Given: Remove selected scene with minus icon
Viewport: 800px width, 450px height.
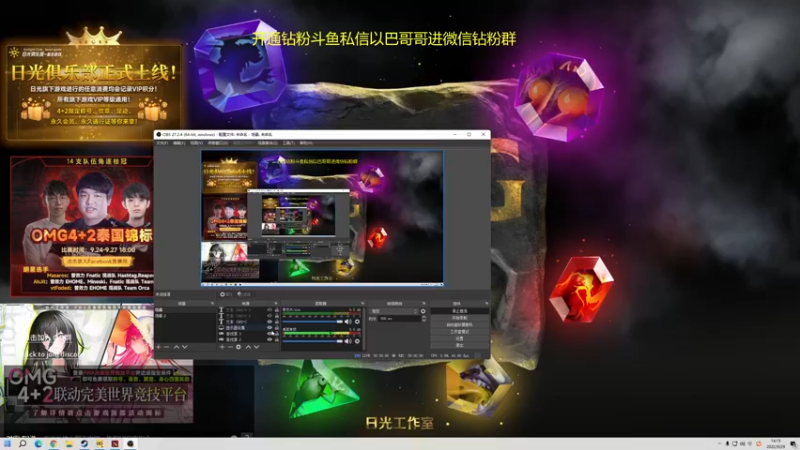Looking at the screenshot, I should (x=166, y=347).
